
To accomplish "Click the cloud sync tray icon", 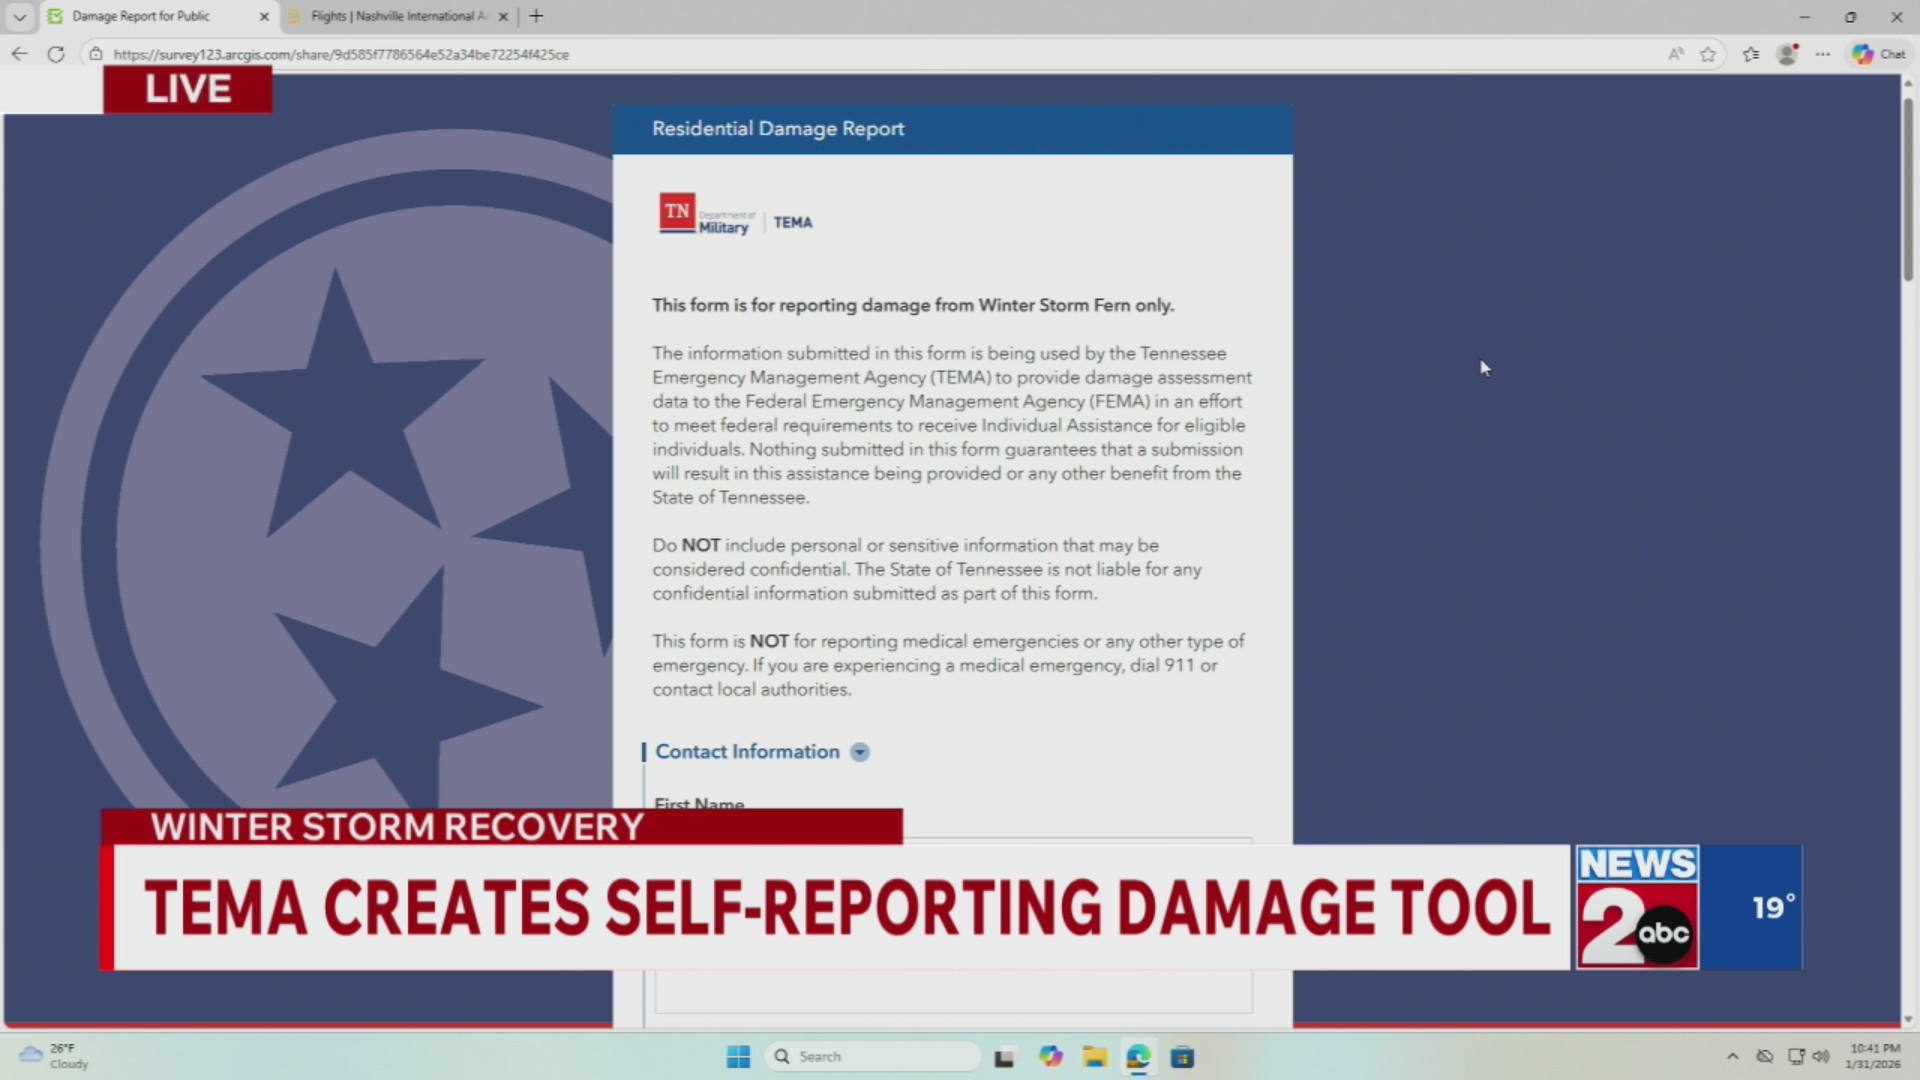I will (1765, 1056).
